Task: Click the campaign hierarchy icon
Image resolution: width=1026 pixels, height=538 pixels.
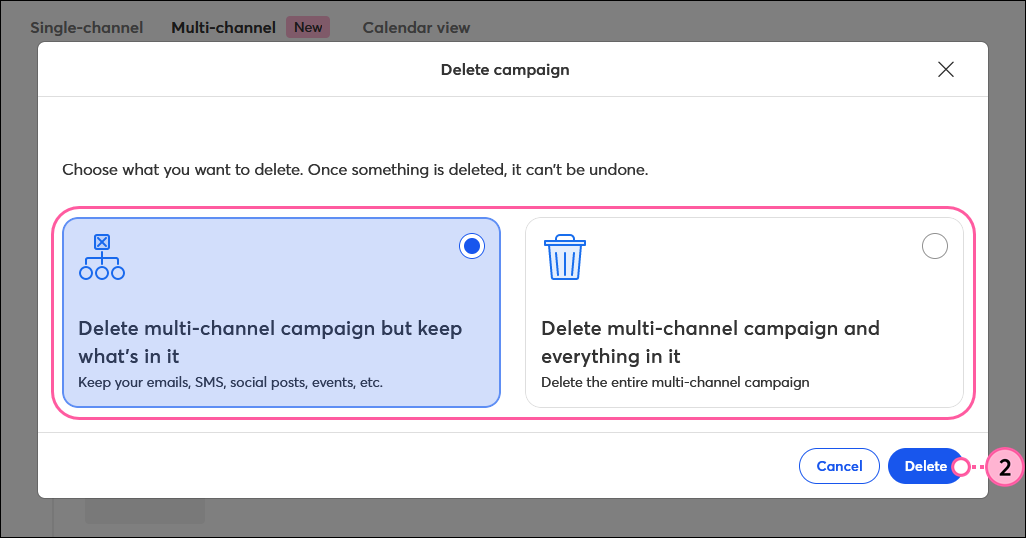Action: coord(101,257)
